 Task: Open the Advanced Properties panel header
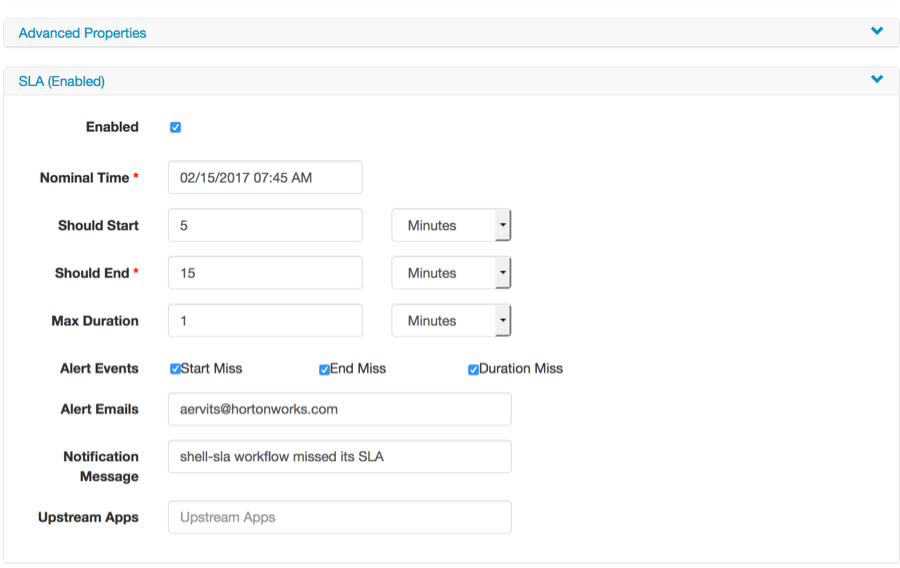point(83,33)
